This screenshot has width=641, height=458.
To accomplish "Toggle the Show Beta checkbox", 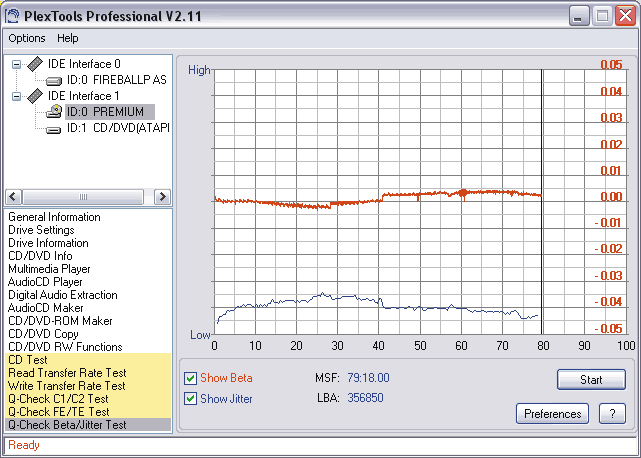I will tap(191, 378).
